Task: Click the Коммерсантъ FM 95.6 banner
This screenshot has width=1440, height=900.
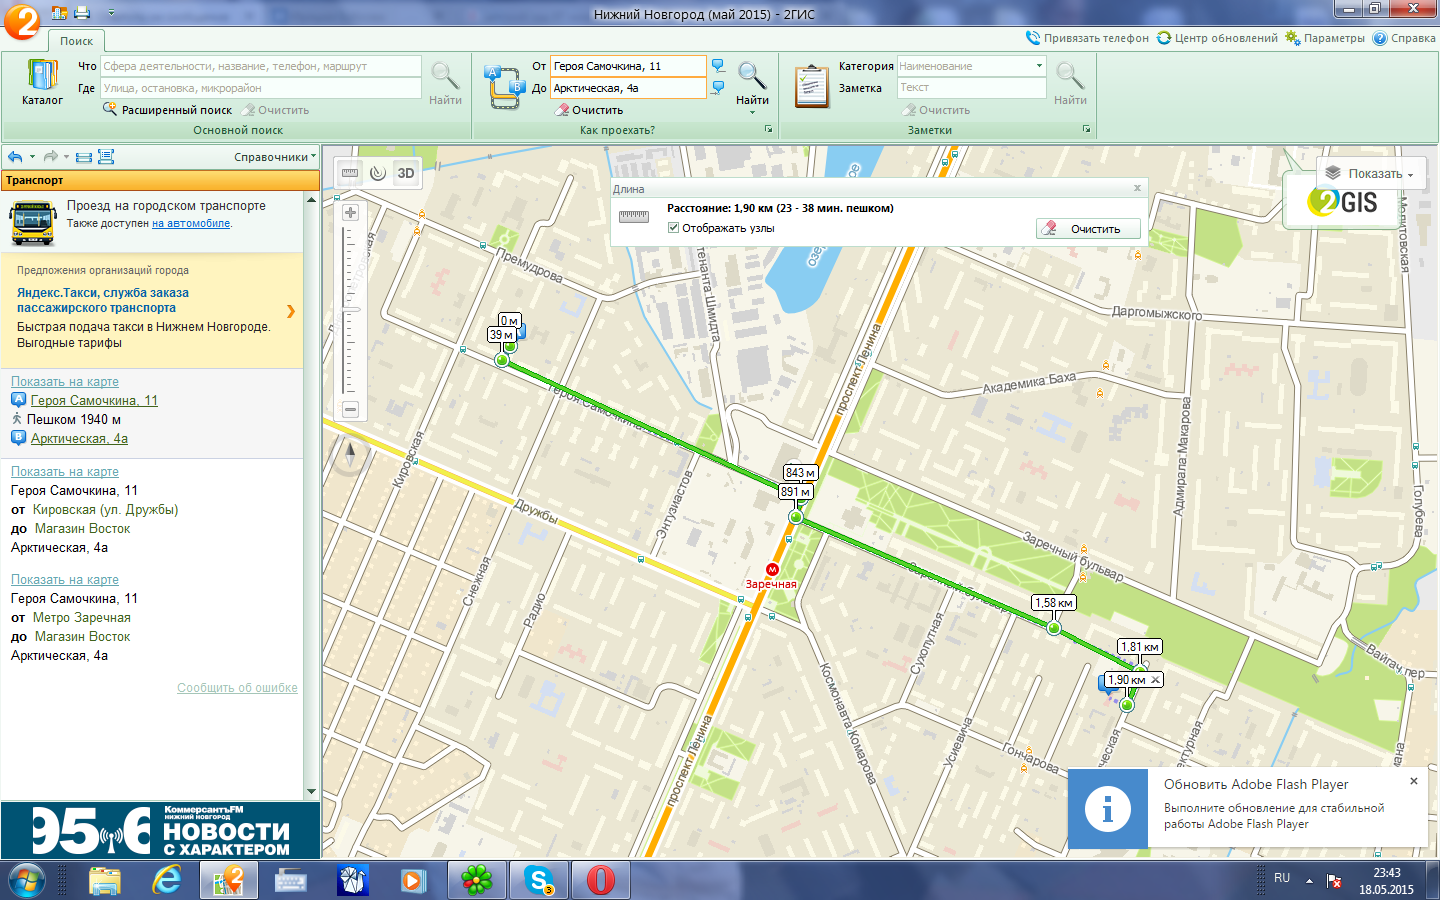Action: tap(160, 830)
